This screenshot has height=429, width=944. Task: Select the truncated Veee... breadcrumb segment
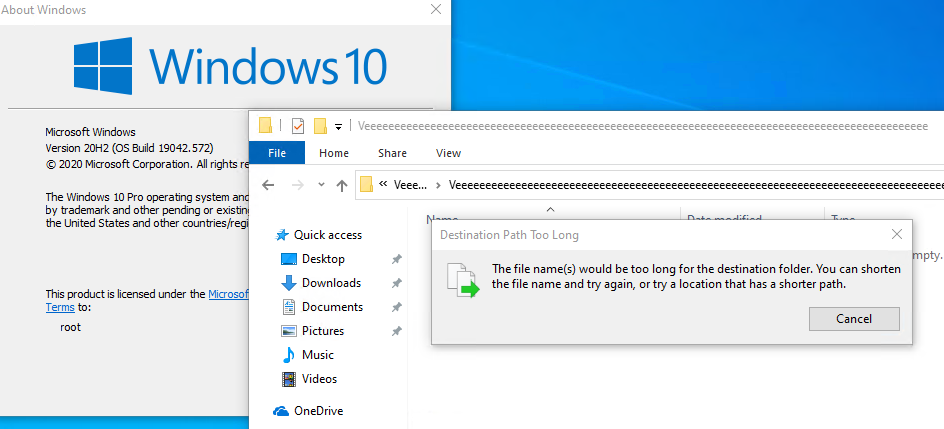coord(411,185)
